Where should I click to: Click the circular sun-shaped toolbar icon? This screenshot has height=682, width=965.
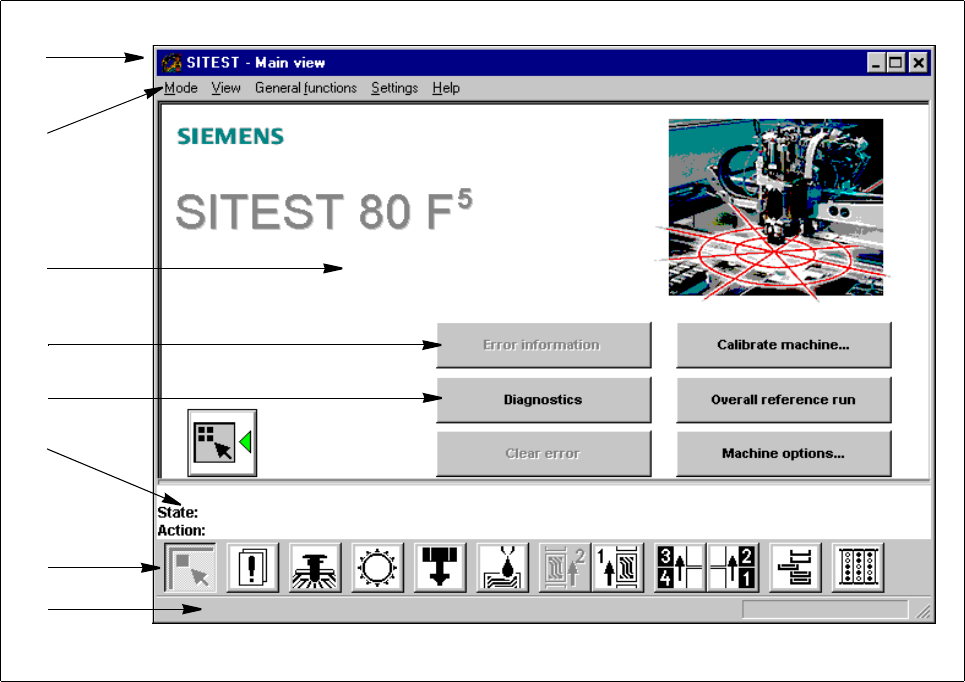coord(377,568)
